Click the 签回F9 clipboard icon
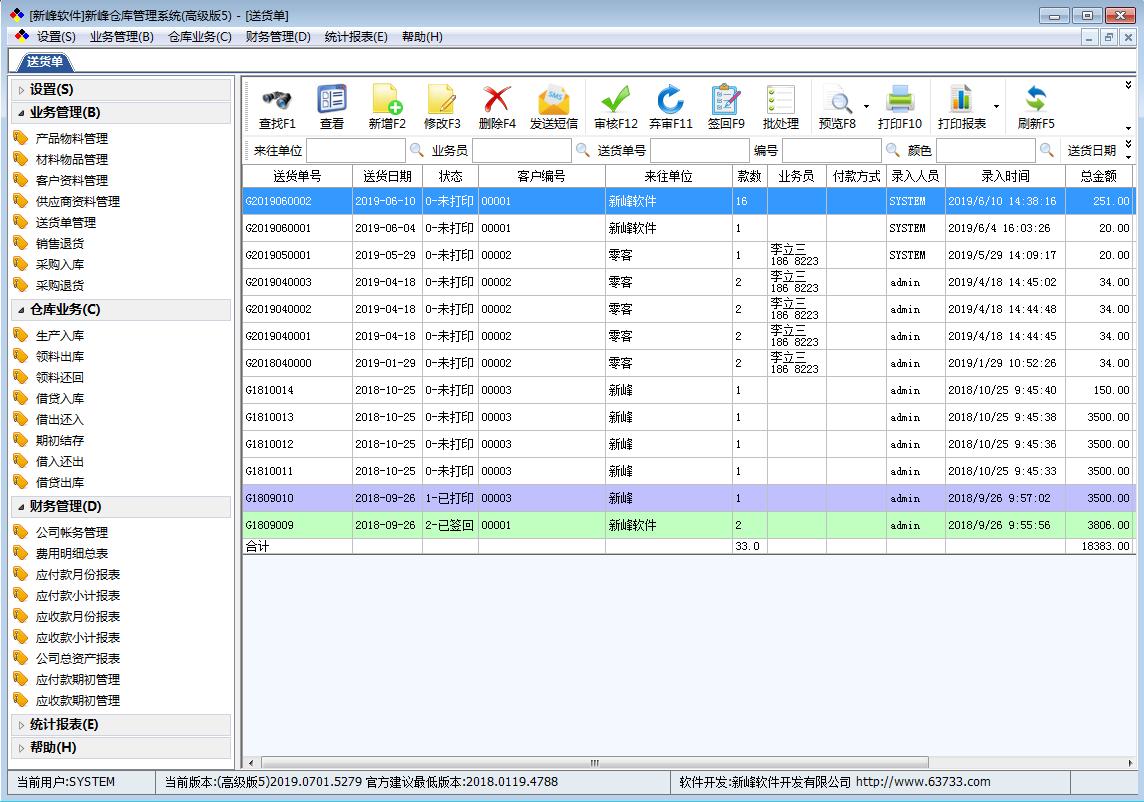1144x802 pixels. (726, 100)
